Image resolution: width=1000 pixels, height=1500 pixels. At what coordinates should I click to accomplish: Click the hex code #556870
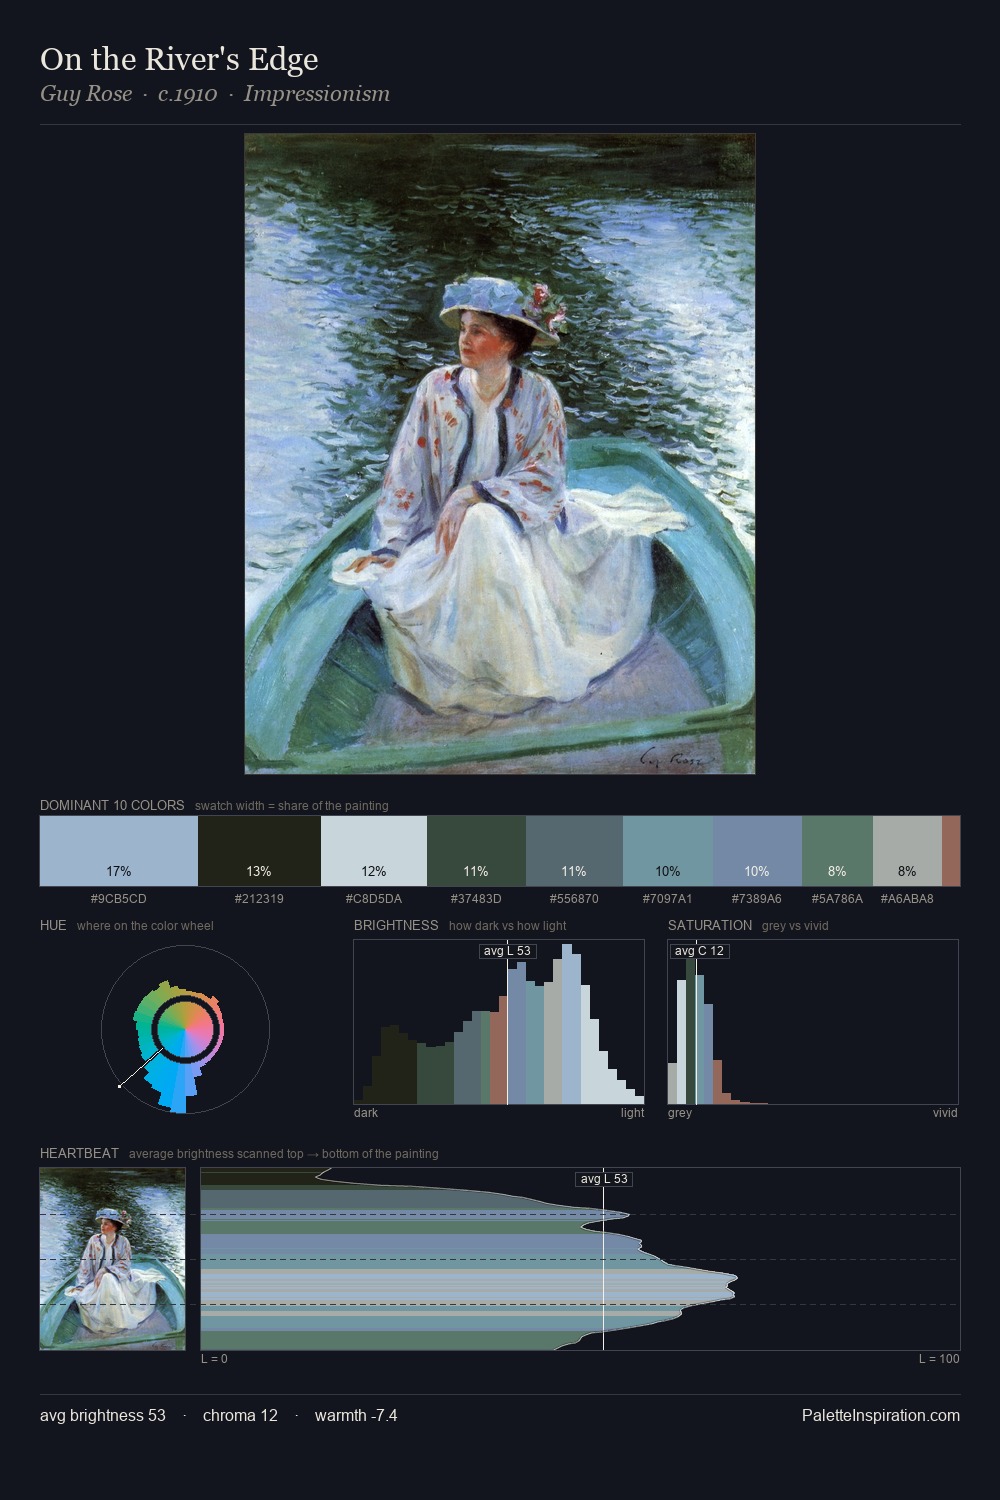(574, 899)
